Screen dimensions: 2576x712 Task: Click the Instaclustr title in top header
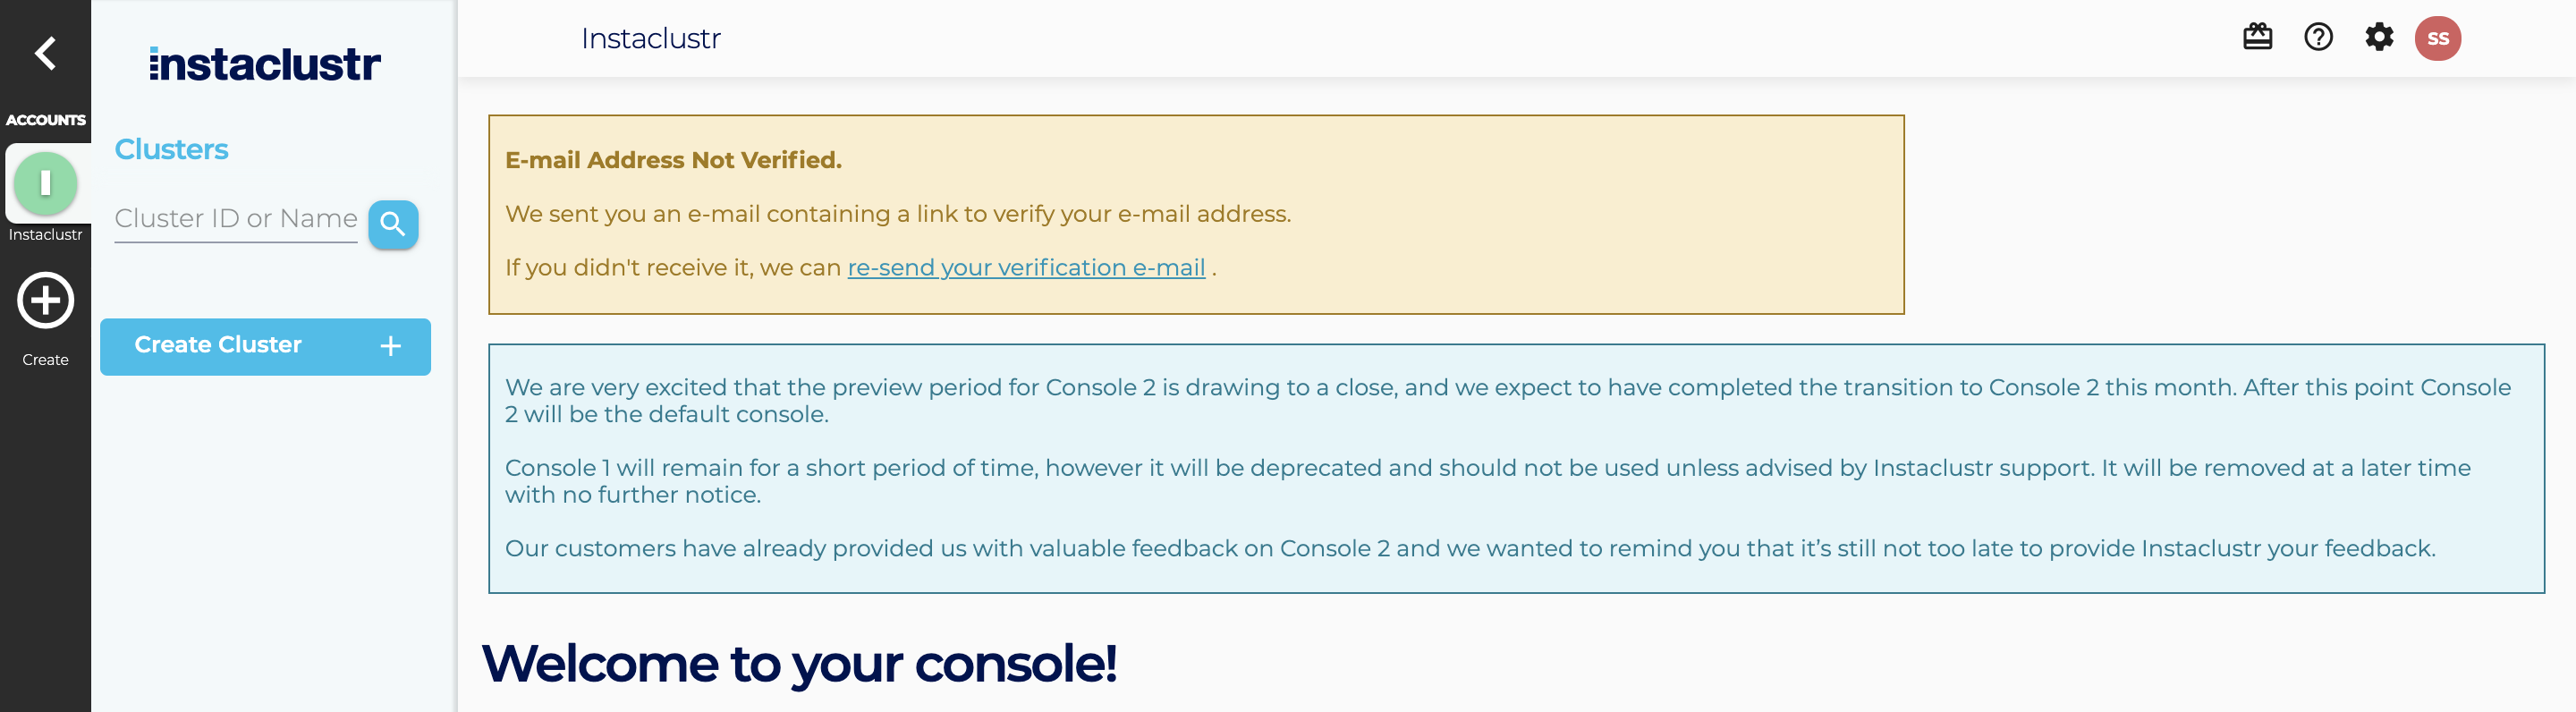(650, 39)
